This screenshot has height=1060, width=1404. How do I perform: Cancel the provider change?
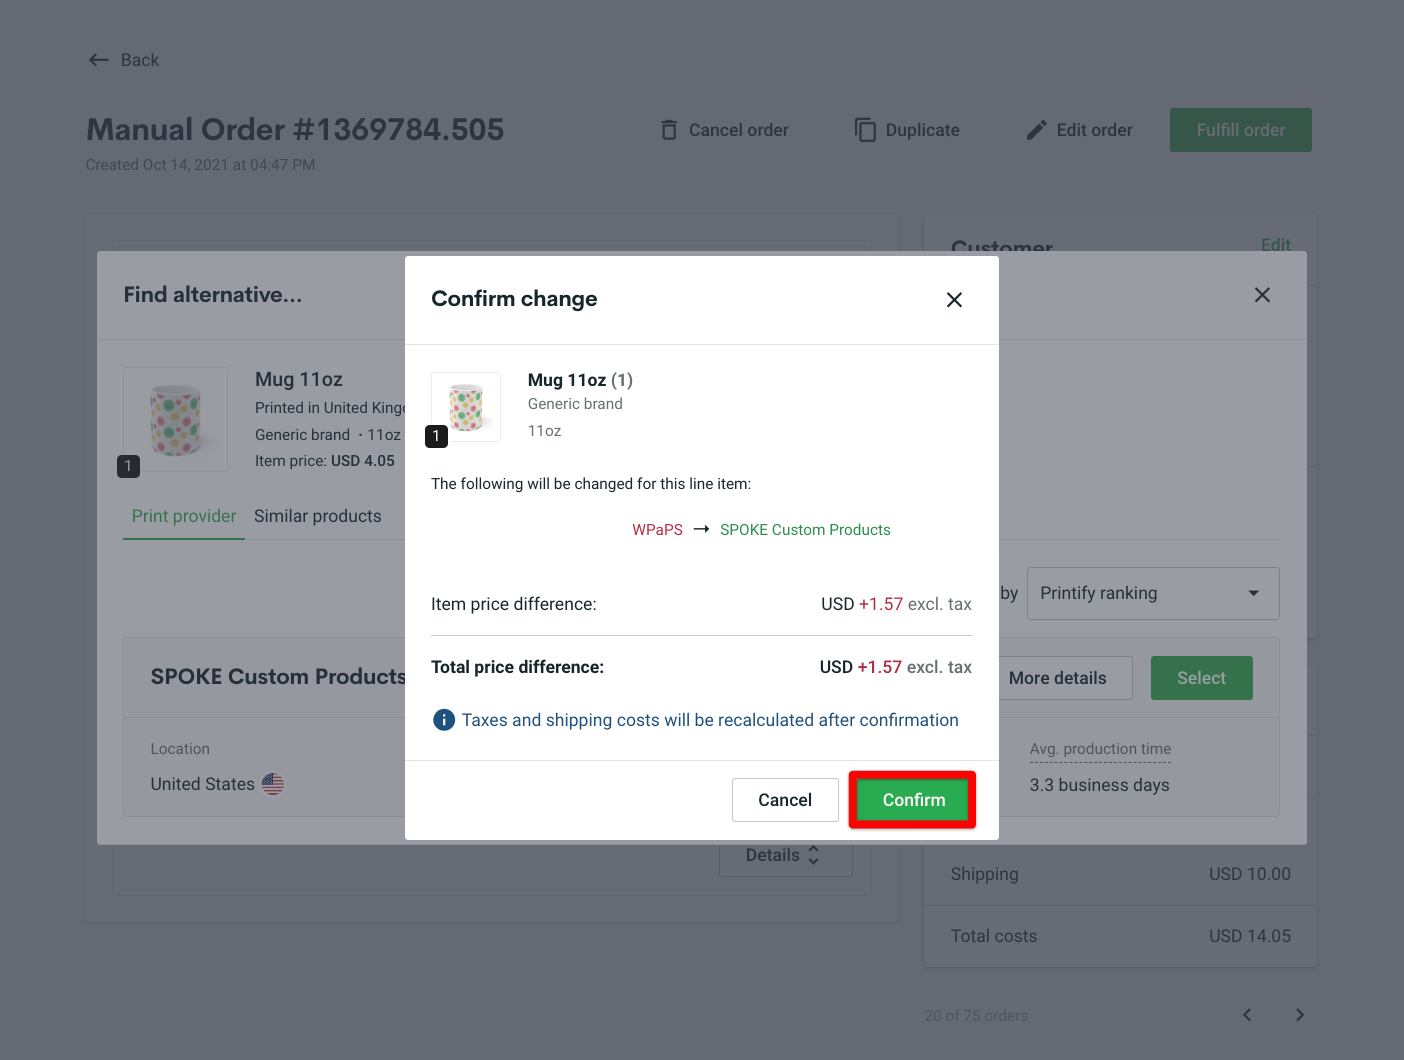tap(785, 799)
